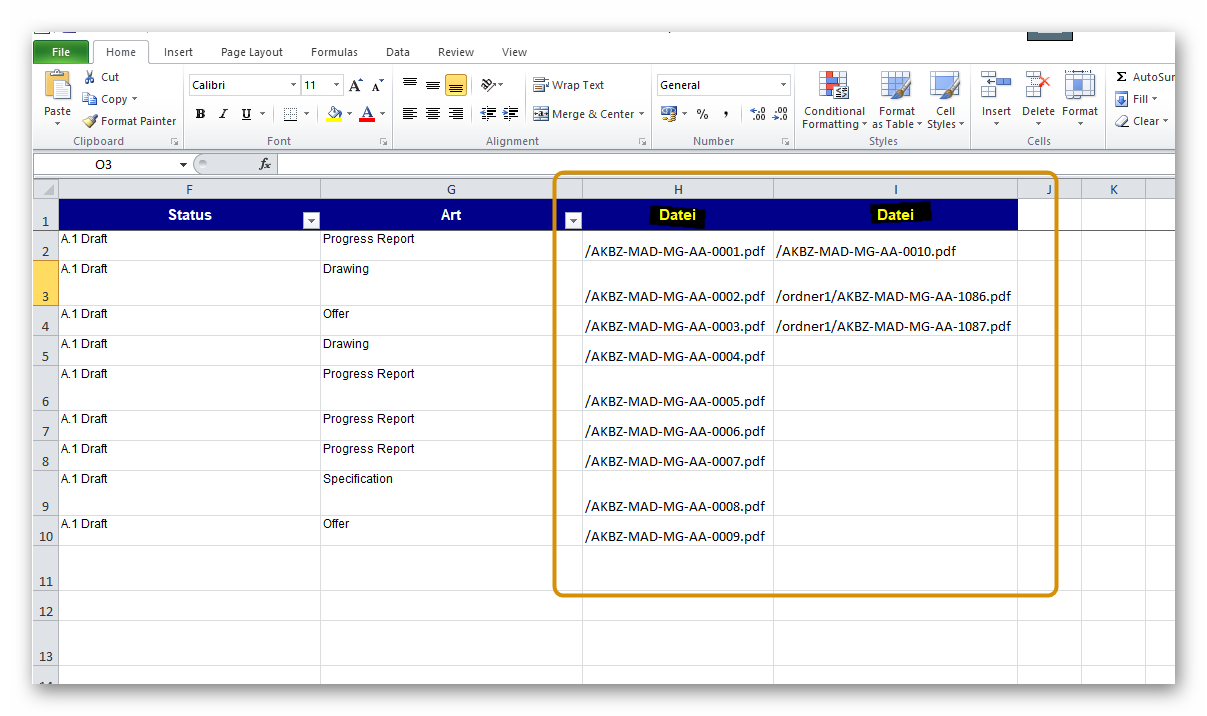Click the Cut scissors icon
This screenshot has height=716, width=1207.
90,77
